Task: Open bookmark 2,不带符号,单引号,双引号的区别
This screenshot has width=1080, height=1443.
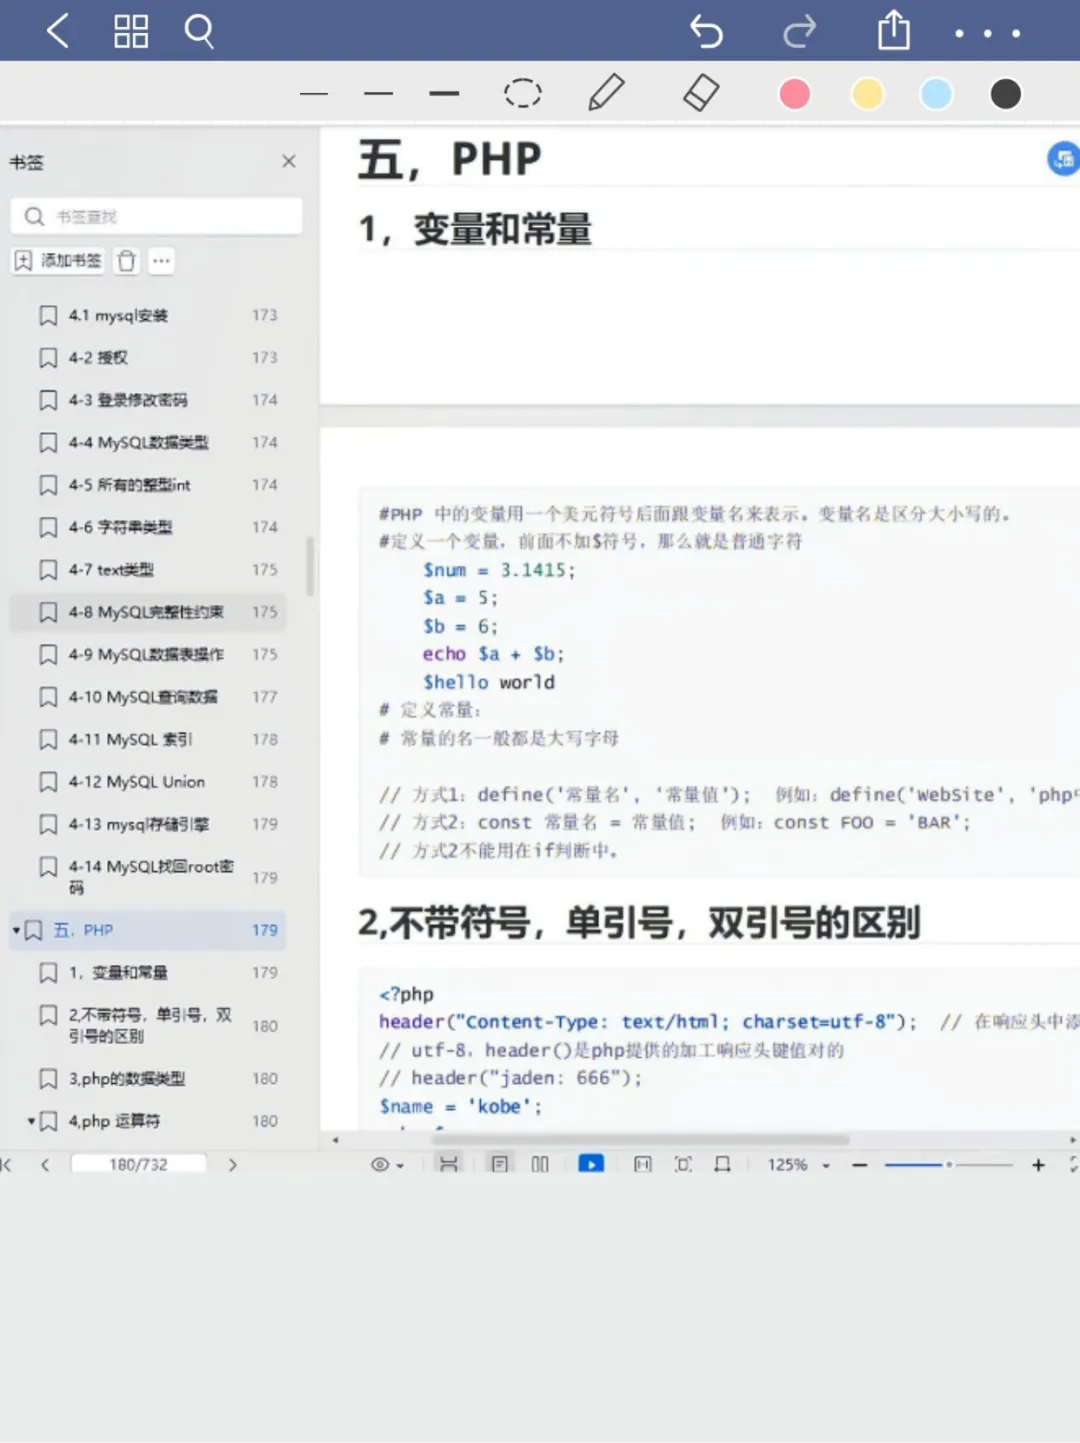Action: tap(148, 1025)
